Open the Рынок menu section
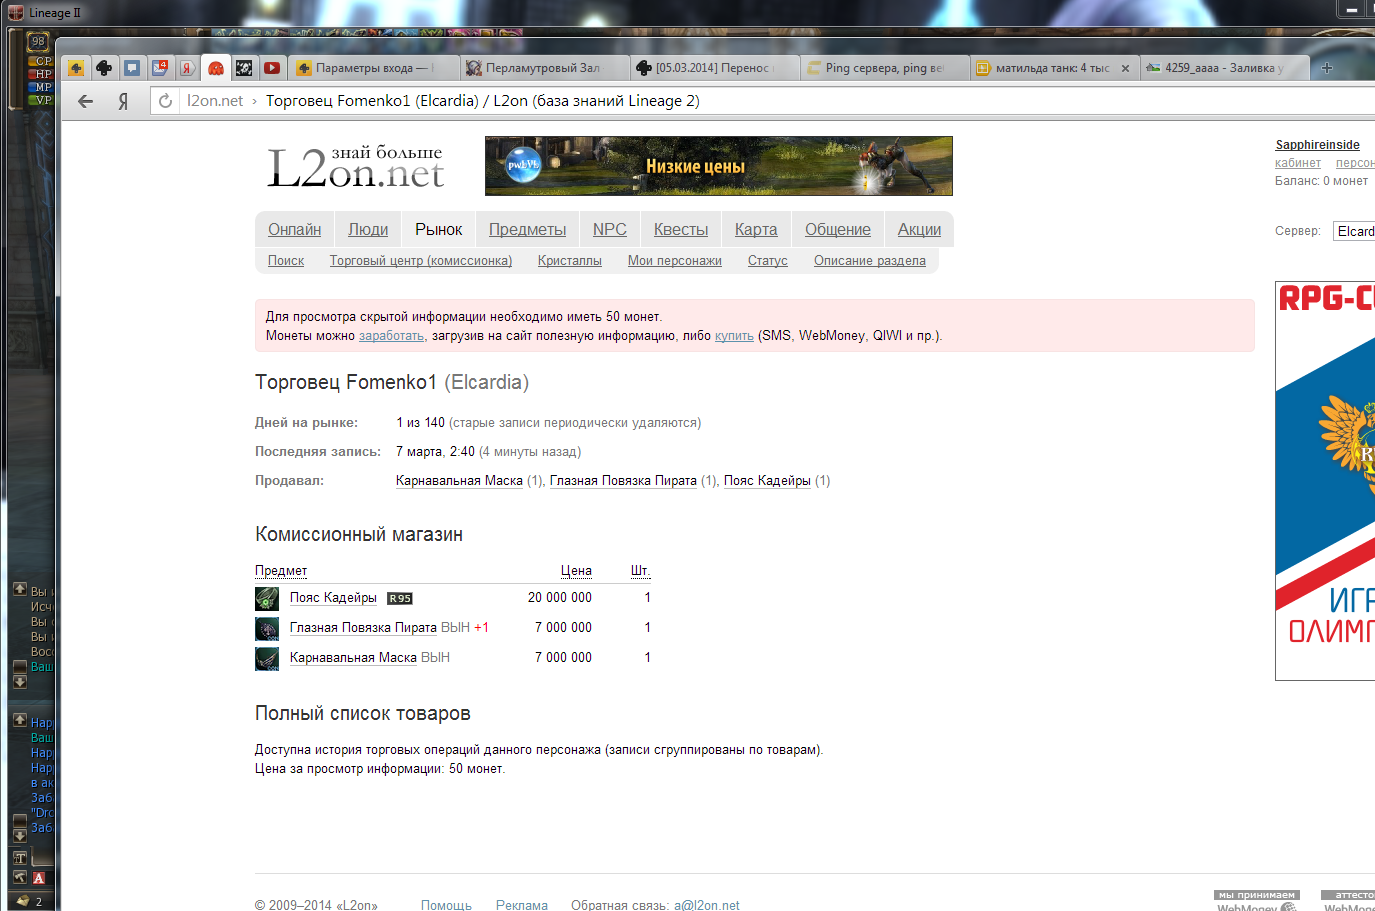The width and height of the screenshot is (1375, 911). click(439, 229)
